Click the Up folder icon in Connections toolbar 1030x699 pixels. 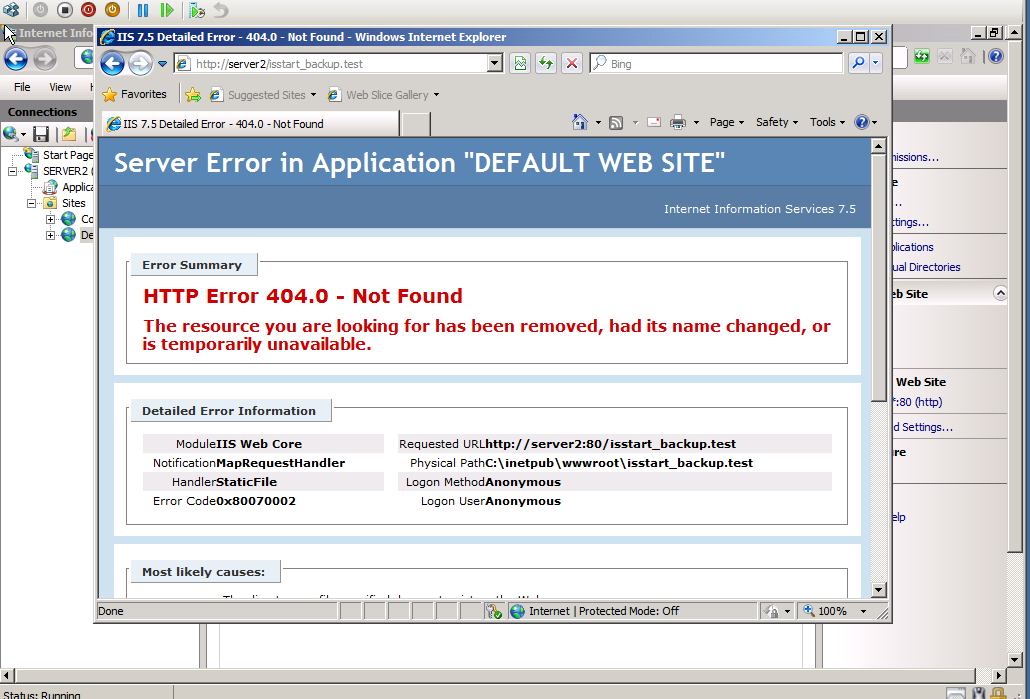[x=69, y=134]
